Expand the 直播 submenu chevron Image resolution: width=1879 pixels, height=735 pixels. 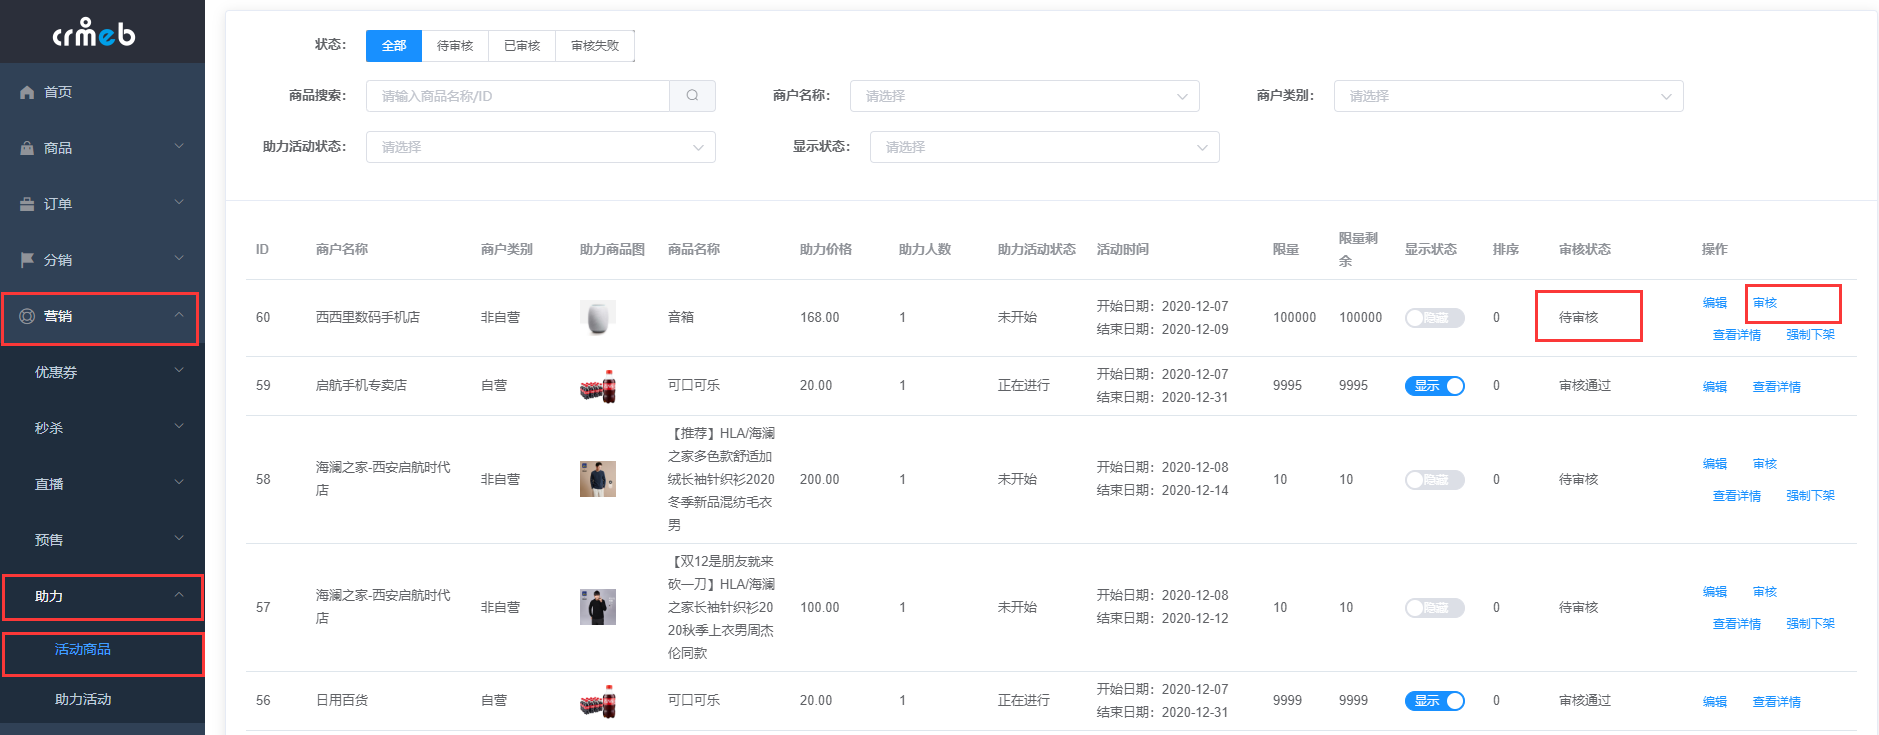(x=179, y=482)
